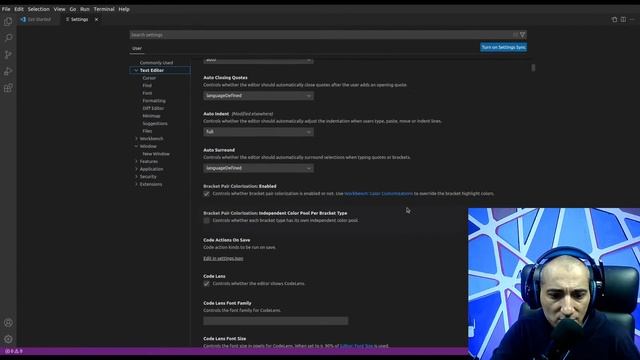Image resolution: width=640 pixels, height=360 pixels.
Task: Open the Help menu
Action: (124, 9)
